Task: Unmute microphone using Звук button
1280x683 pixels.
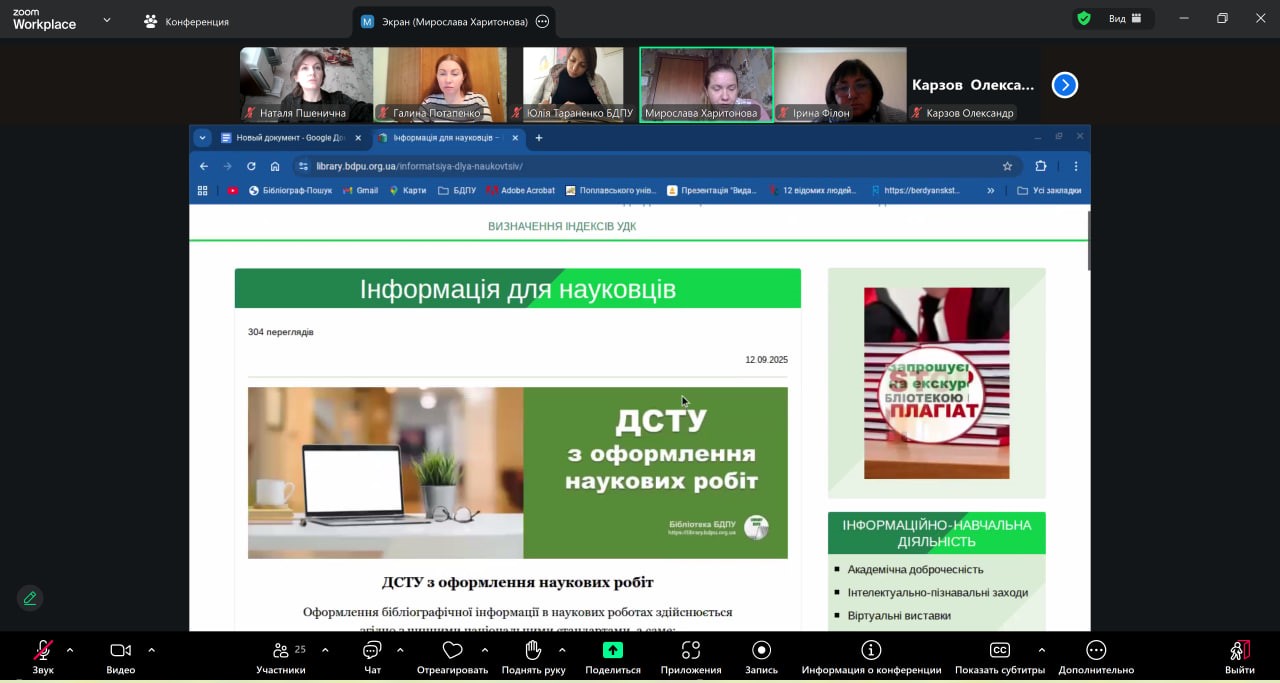Action: click(43, 655)
